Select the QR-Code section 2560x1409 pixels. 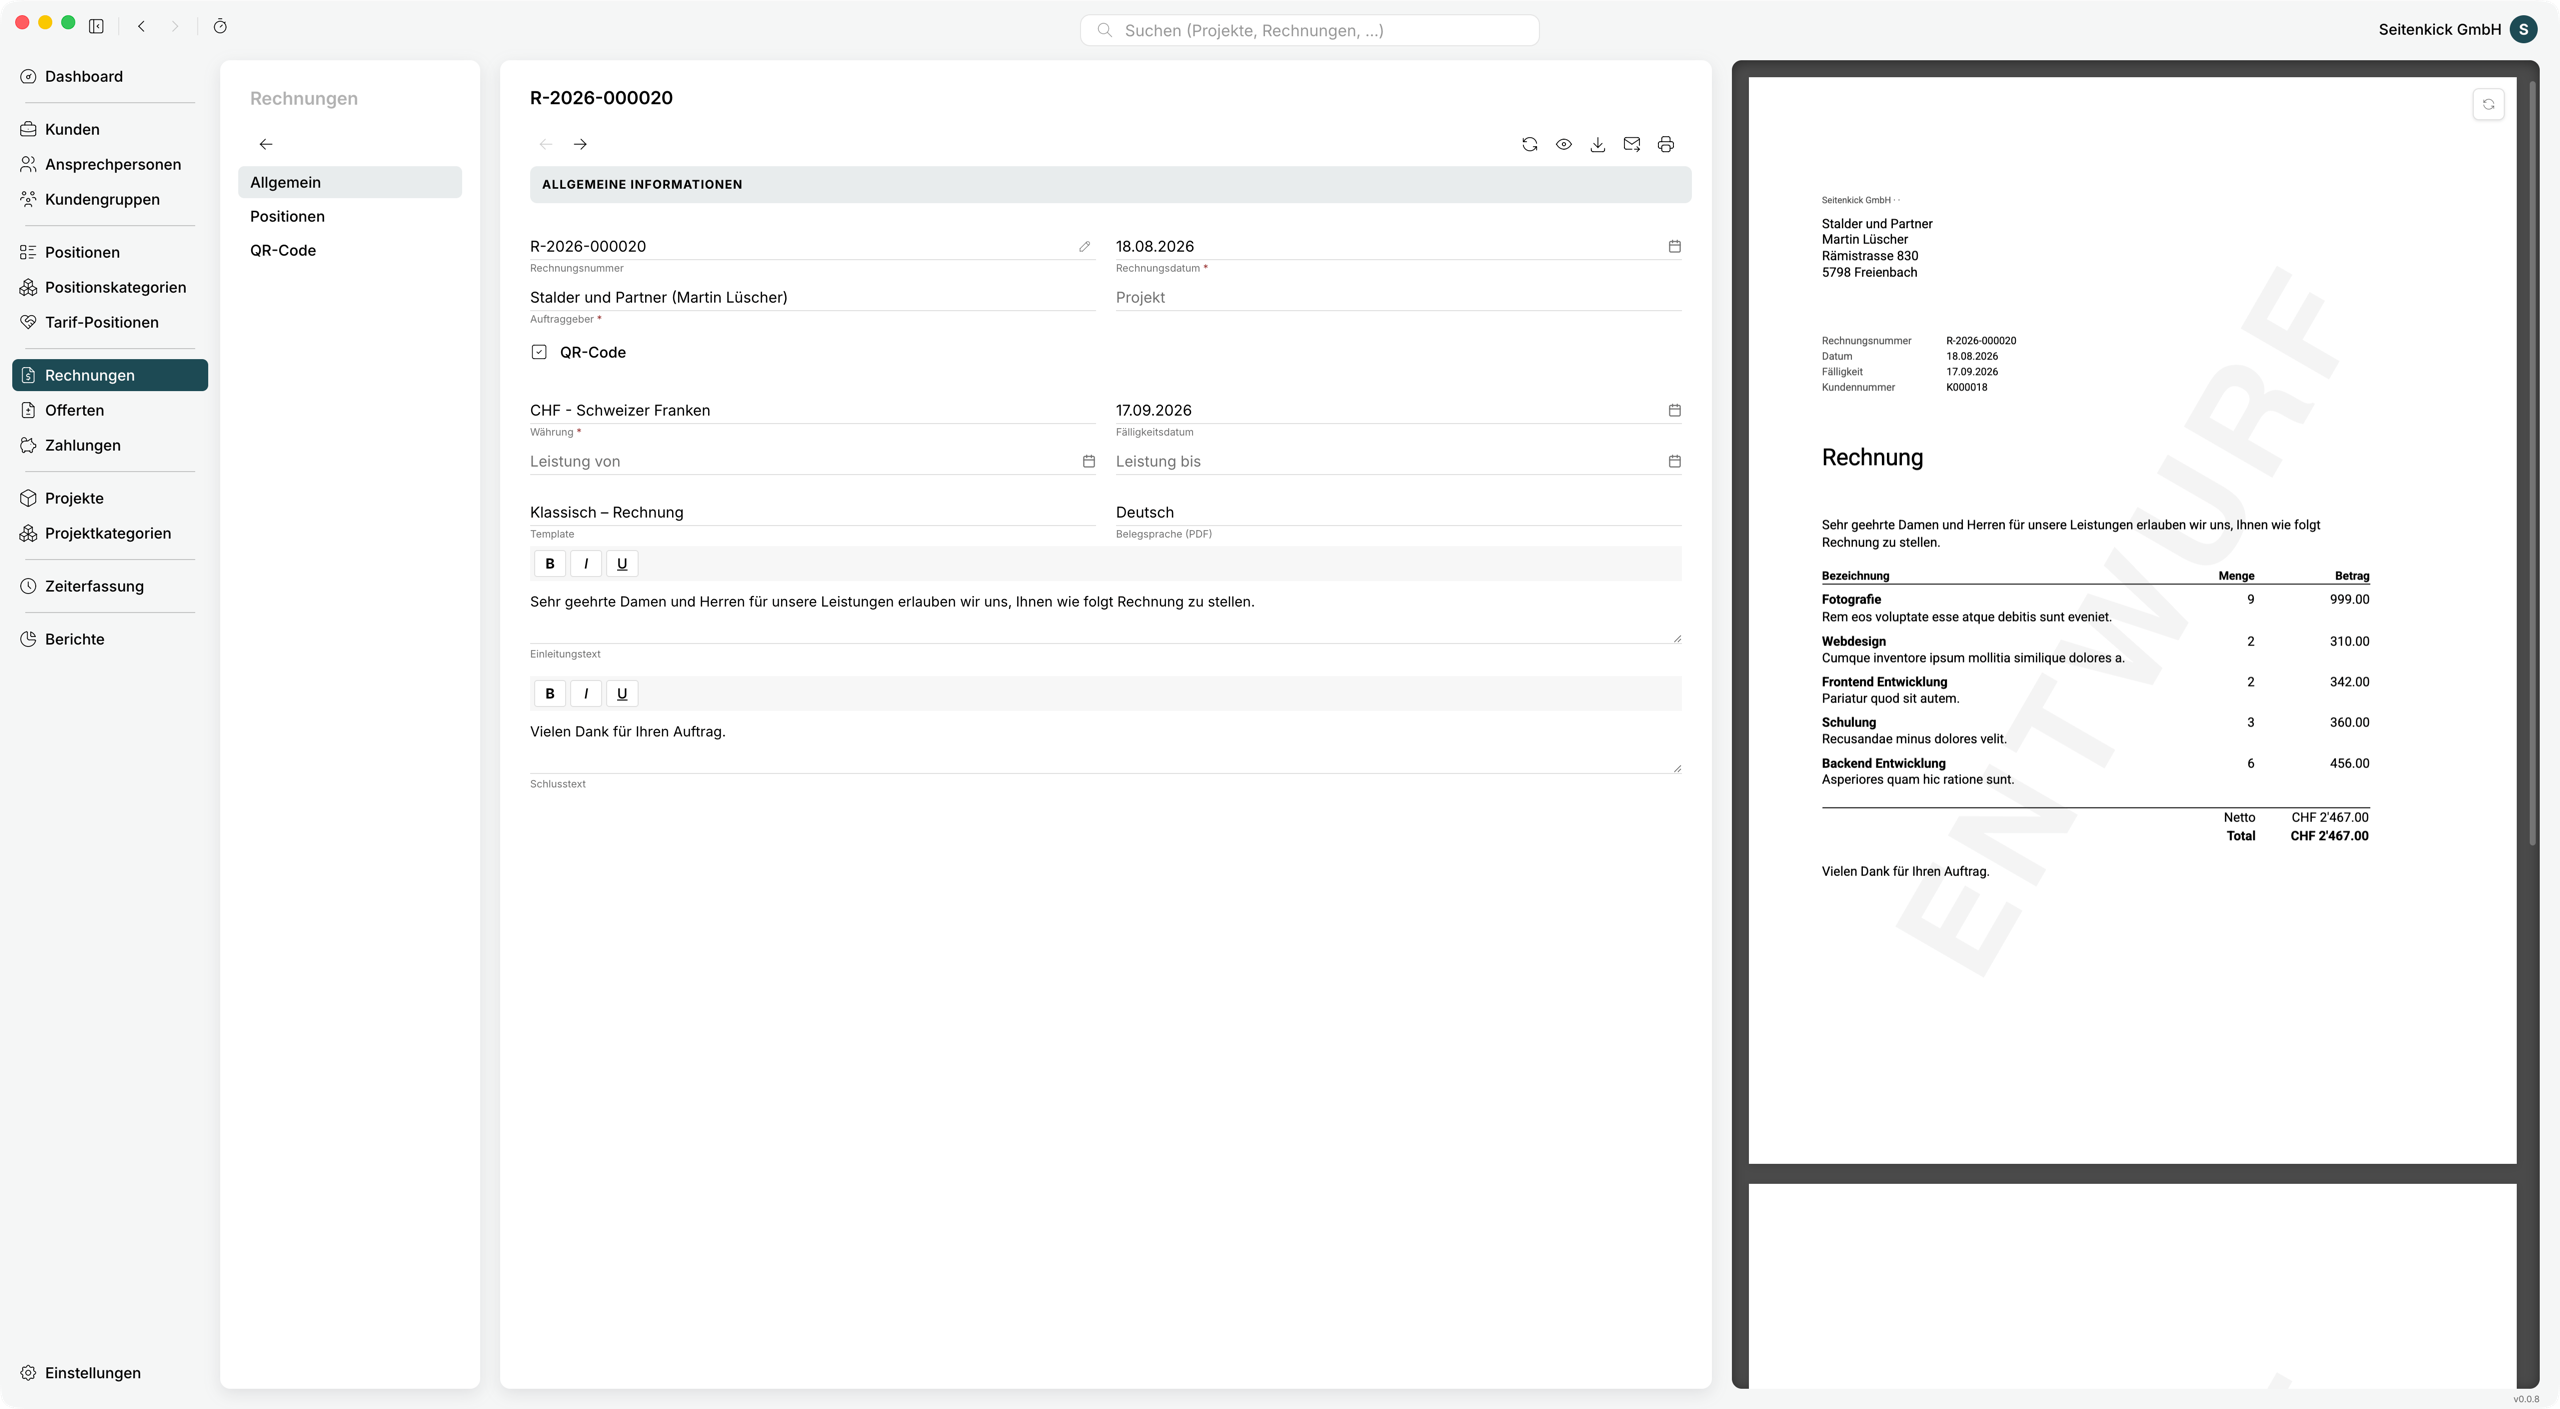point(350,250)
